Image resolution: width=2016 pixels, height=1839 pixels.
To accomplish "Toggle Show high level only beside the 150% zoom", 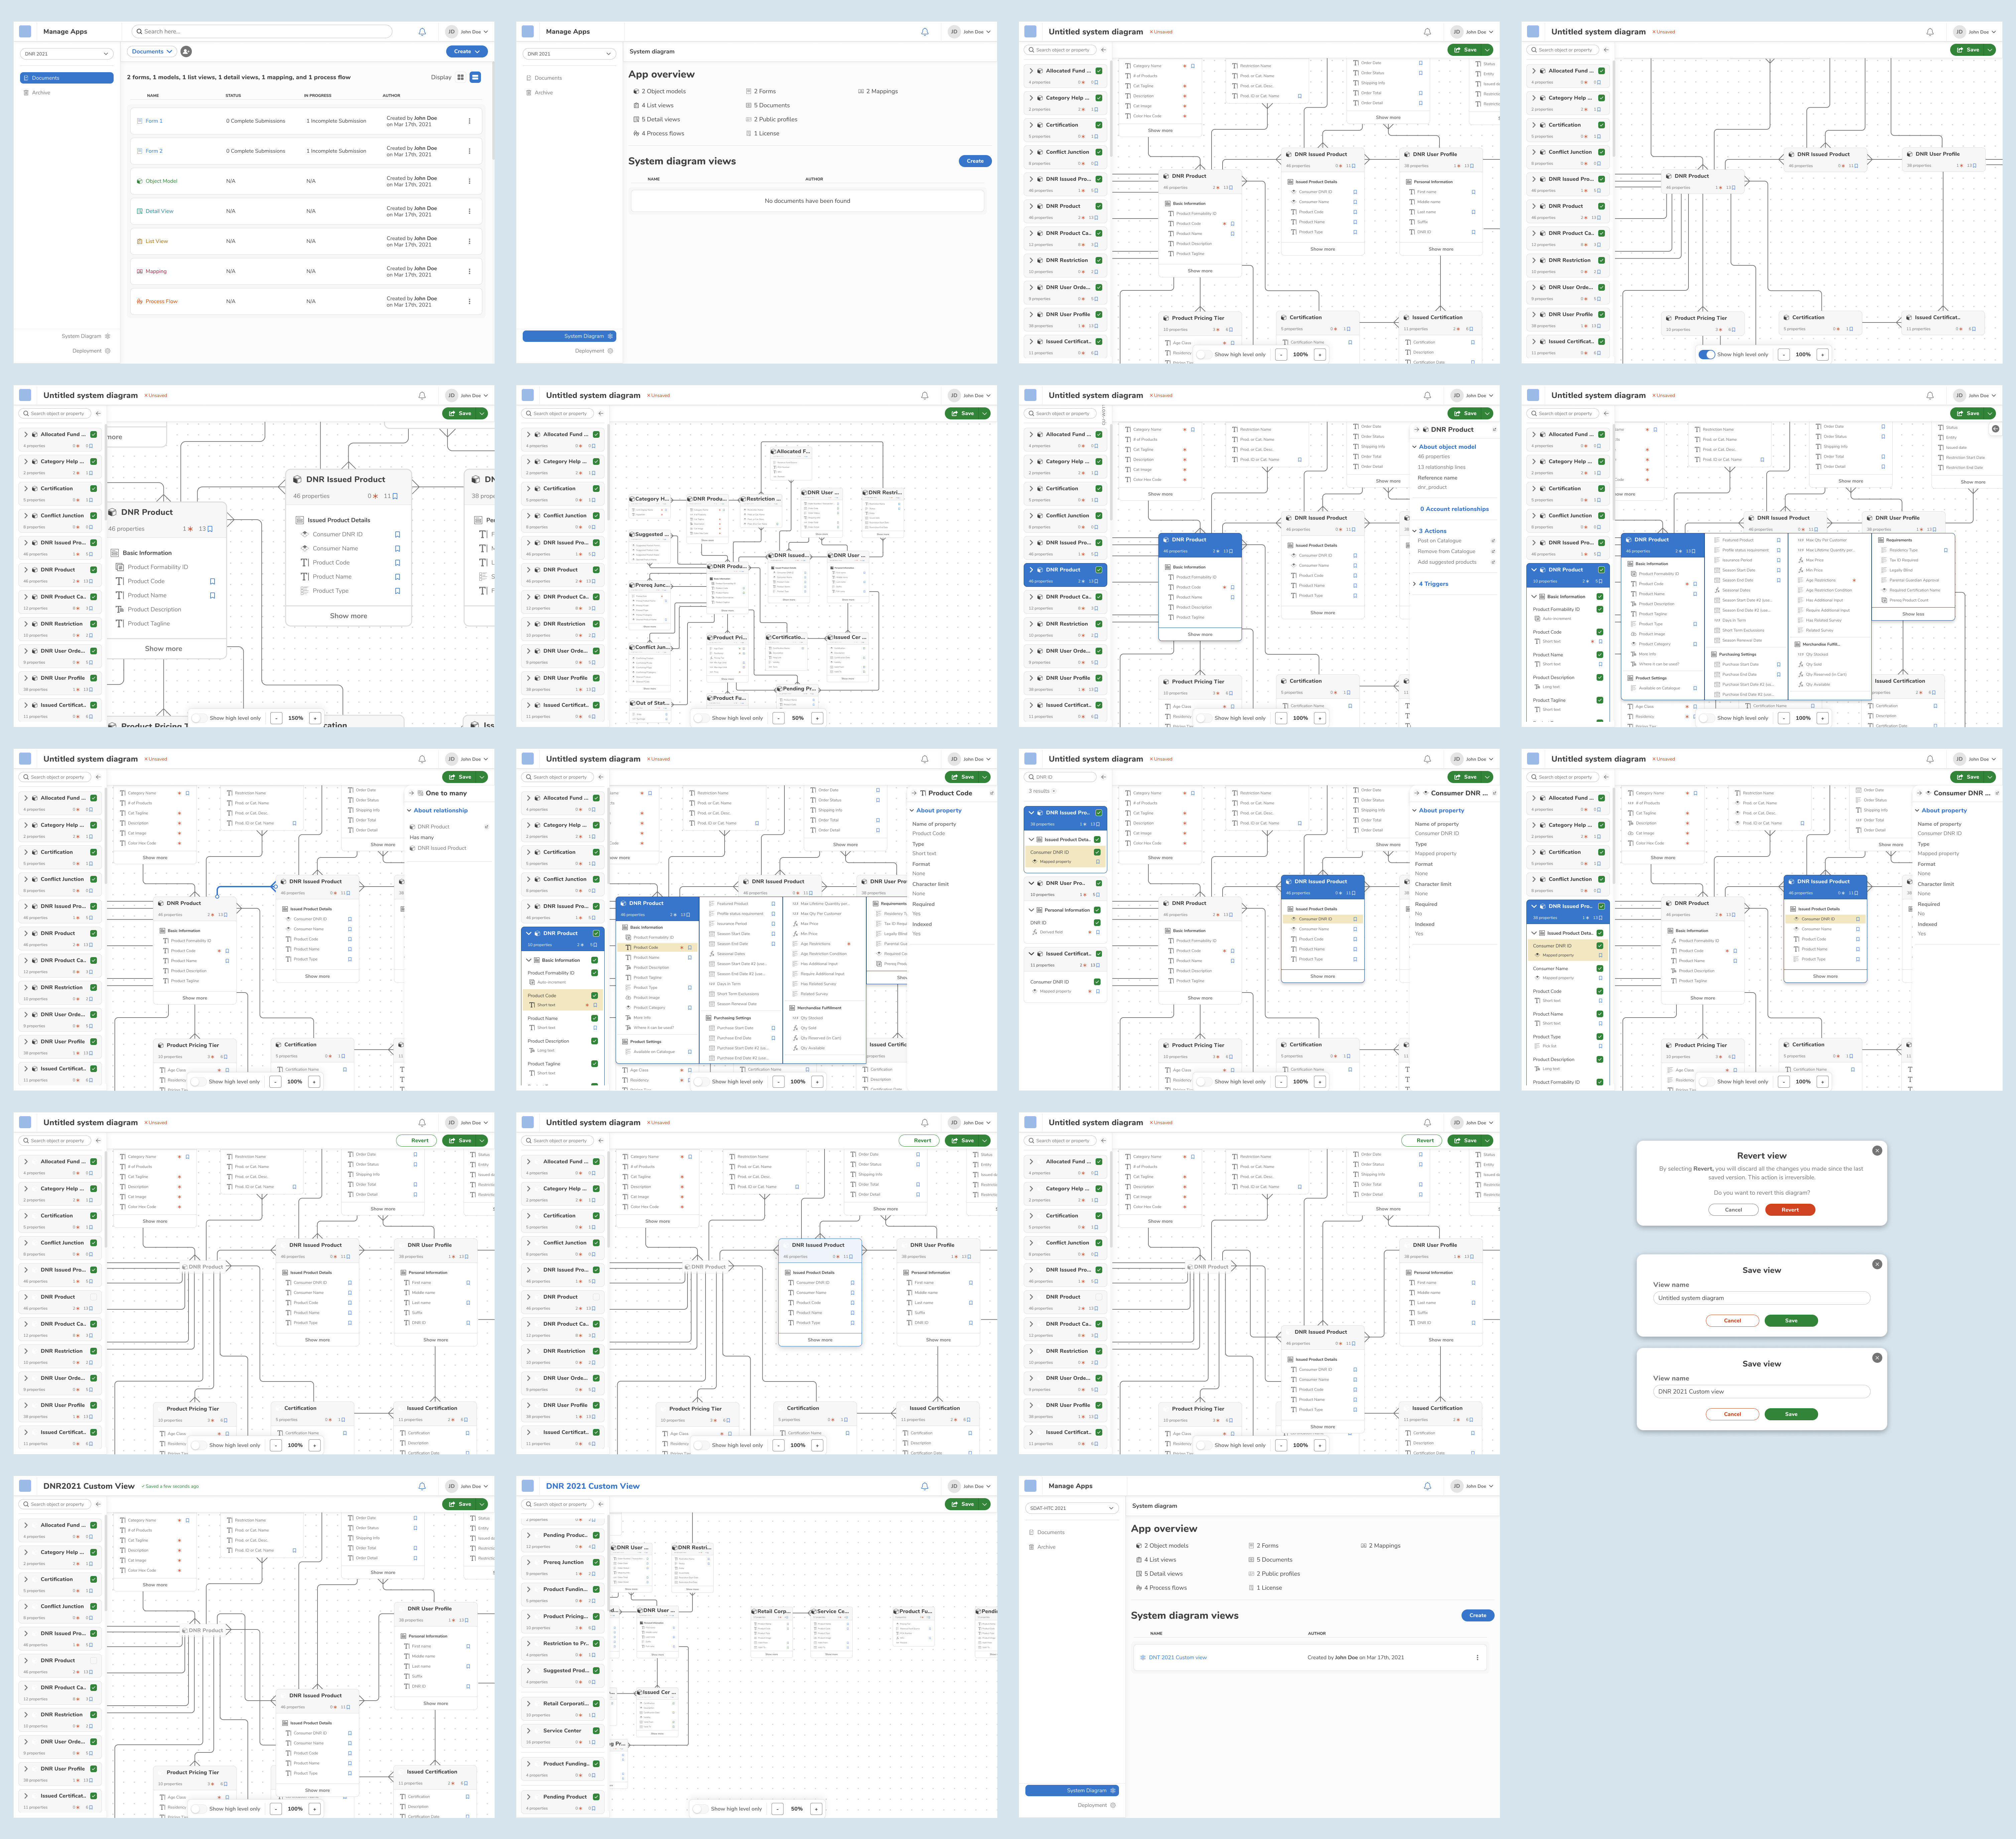I will pyautogui.click(x=200, y=718).
